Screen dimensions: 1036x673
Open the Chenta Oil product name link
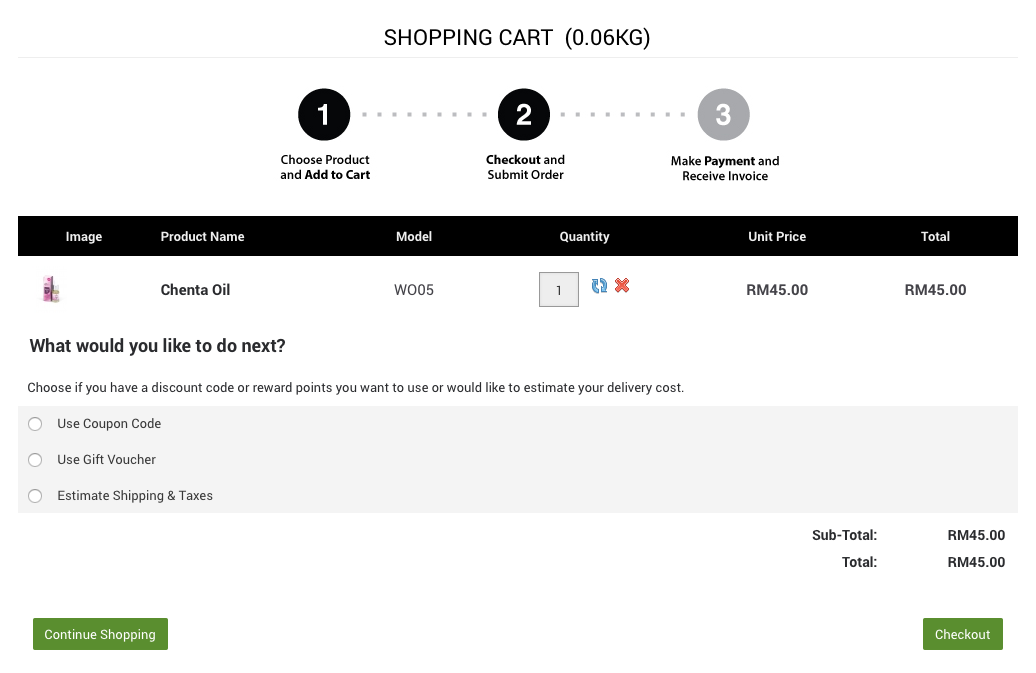195,290
